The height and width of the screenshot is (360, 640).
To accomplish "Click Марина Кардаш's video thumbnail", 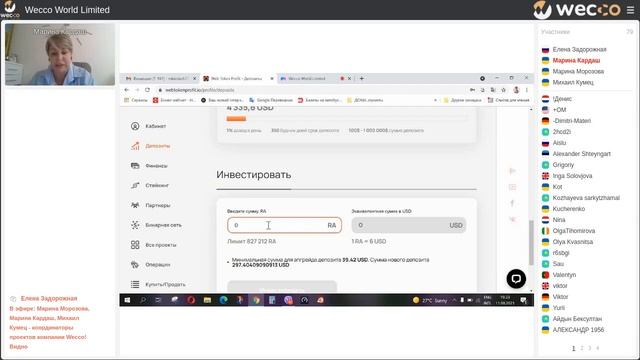I will coord(60,54).
